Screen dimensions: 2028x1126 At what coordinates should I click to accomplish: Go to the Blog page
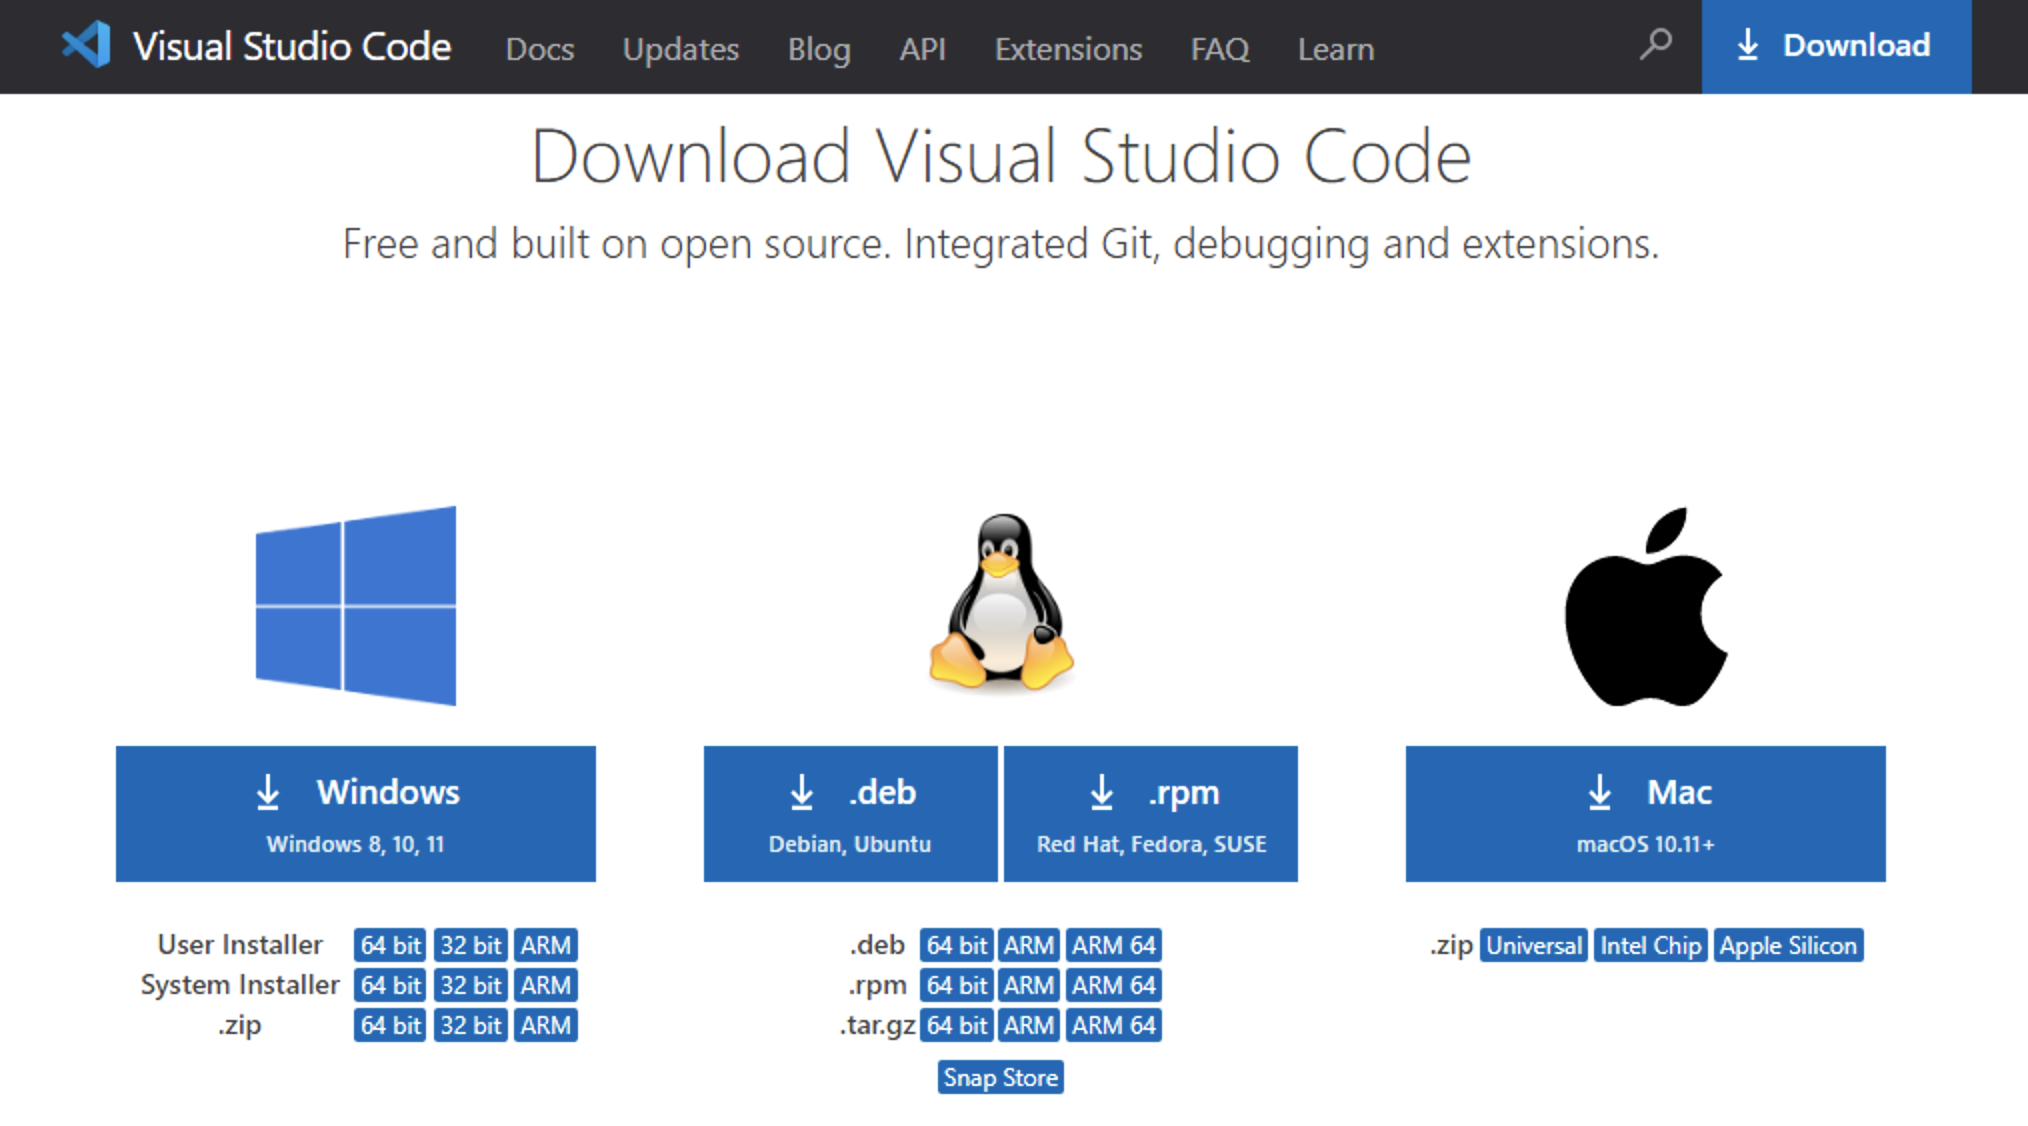click(x=819, y=48)
